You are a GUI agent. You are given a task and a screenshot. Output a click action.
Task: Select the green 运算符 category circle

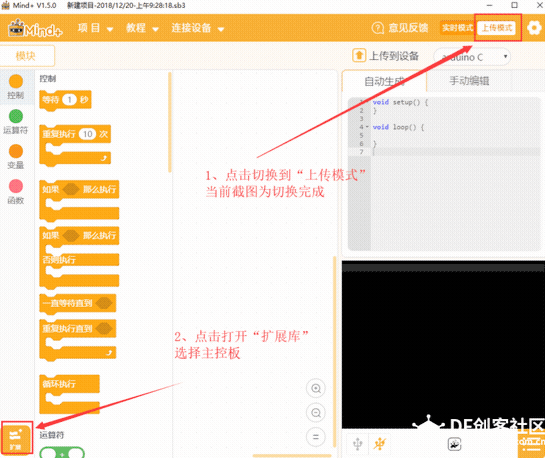click(16, 116)
